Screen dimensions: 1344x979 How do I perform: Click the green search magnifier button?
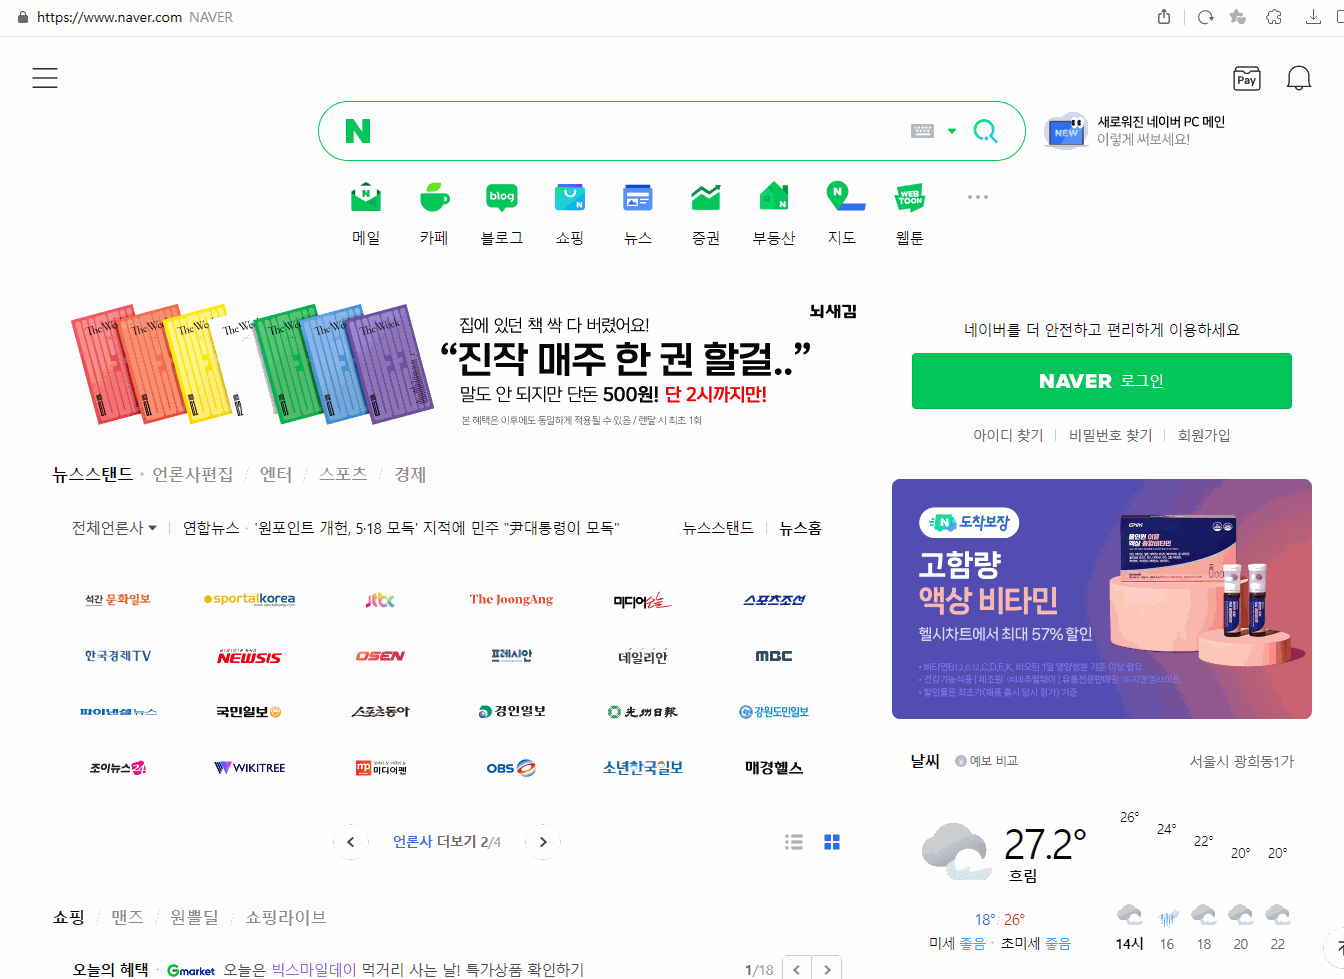click(986, 131)
